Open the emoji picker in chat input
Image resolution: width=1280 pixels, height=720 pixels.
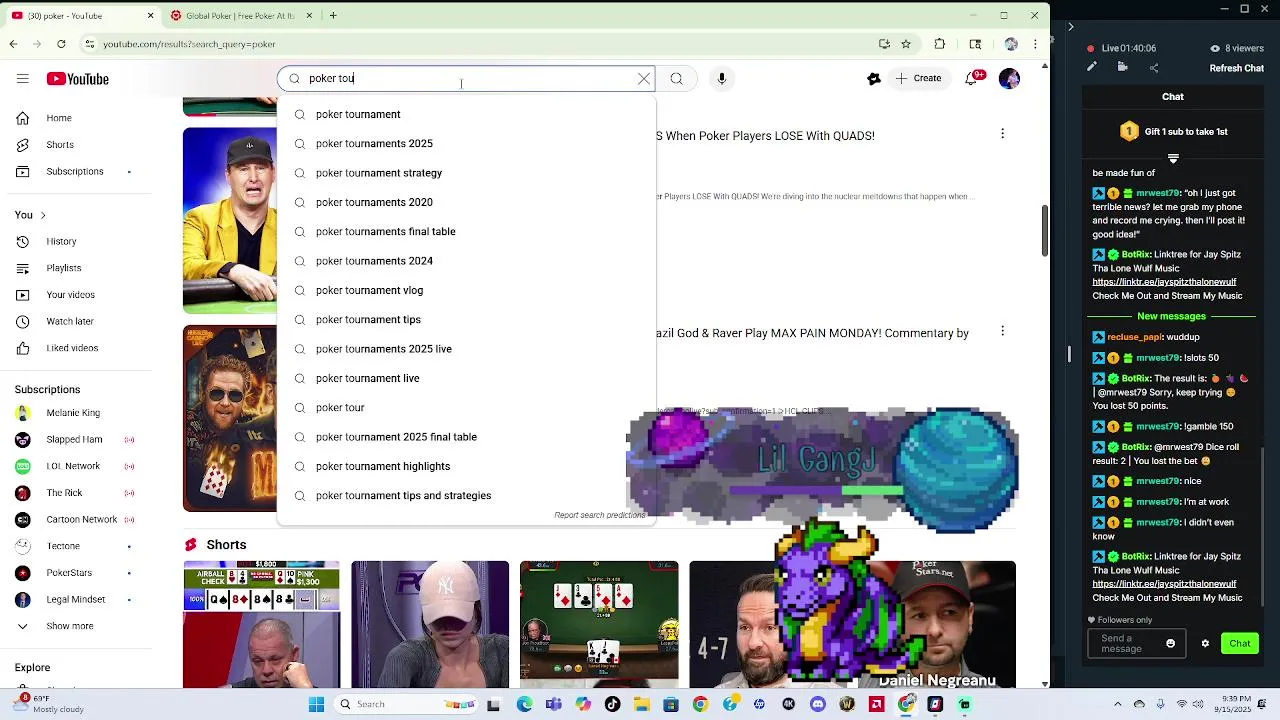(x=1170, y=644)
